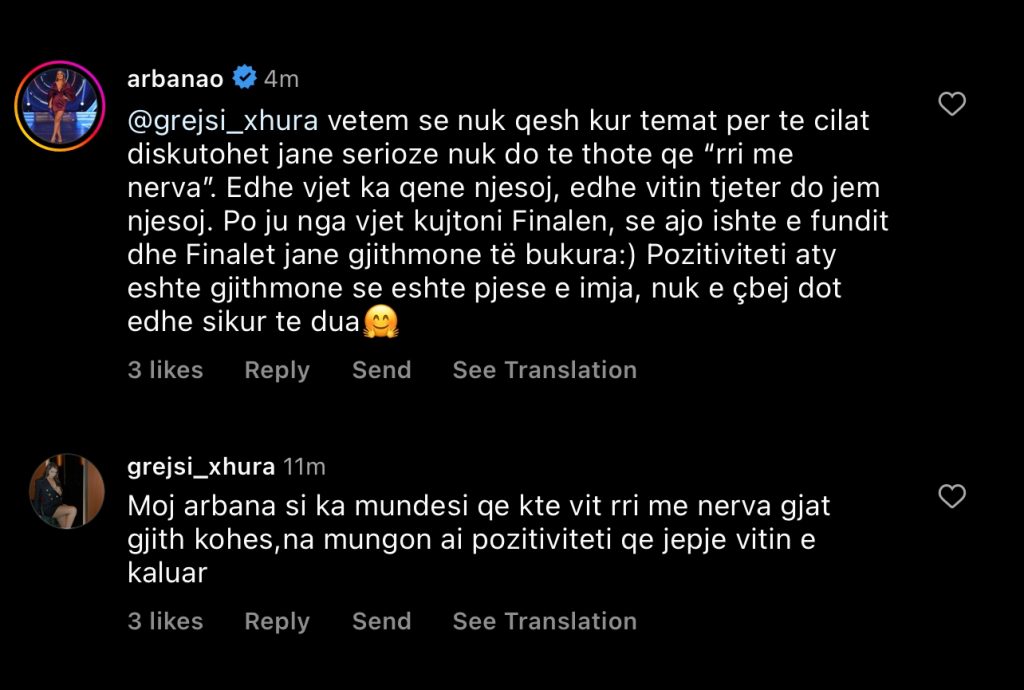
Task: Open the grejsi_xhura username above the second comment
Action: [201, 467]
